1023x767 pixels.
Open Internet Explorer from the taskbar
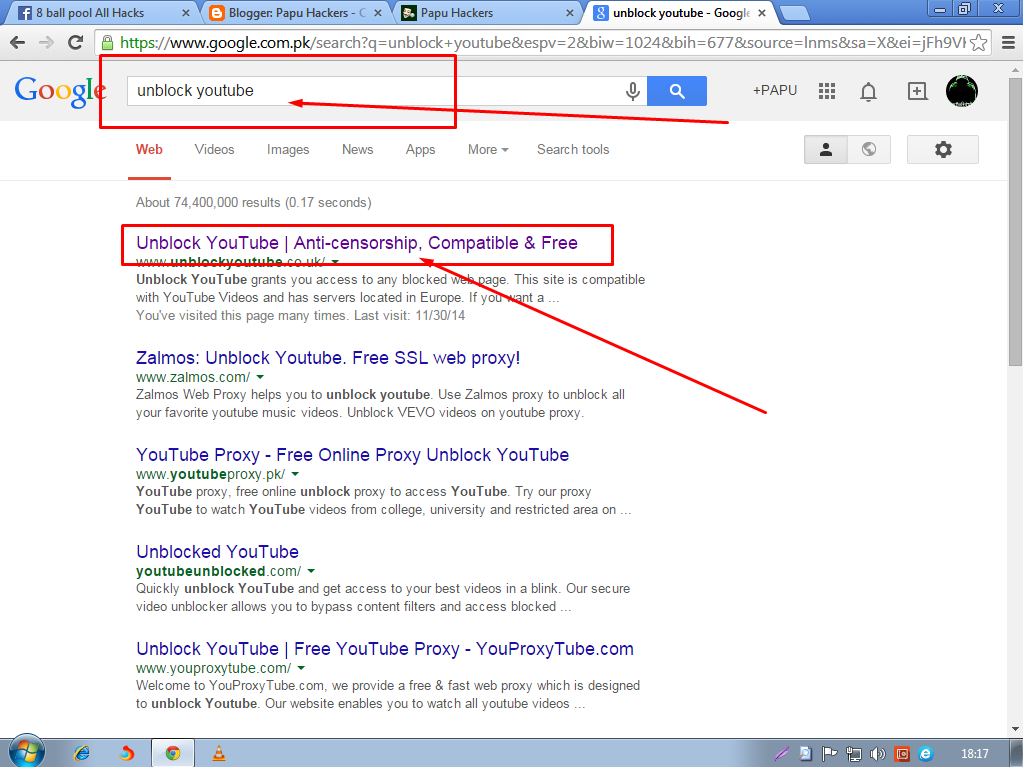(82, 753)
